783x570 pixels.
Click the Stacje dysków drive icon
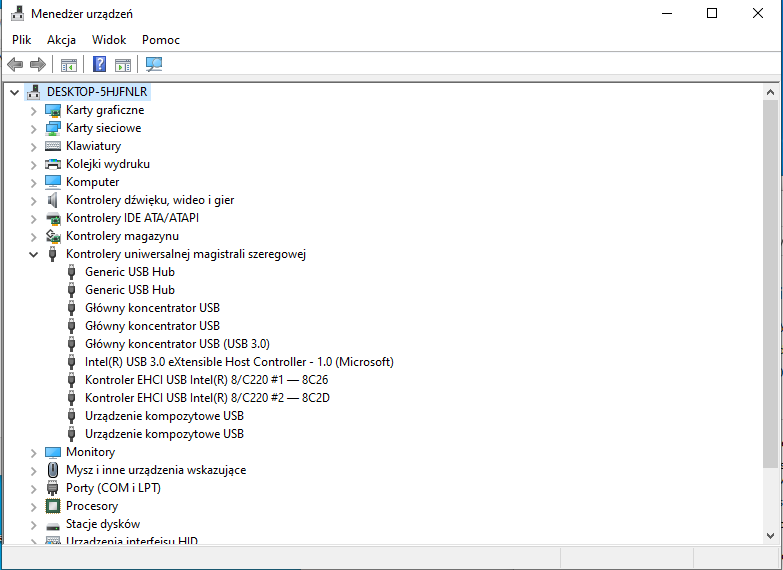53,526
